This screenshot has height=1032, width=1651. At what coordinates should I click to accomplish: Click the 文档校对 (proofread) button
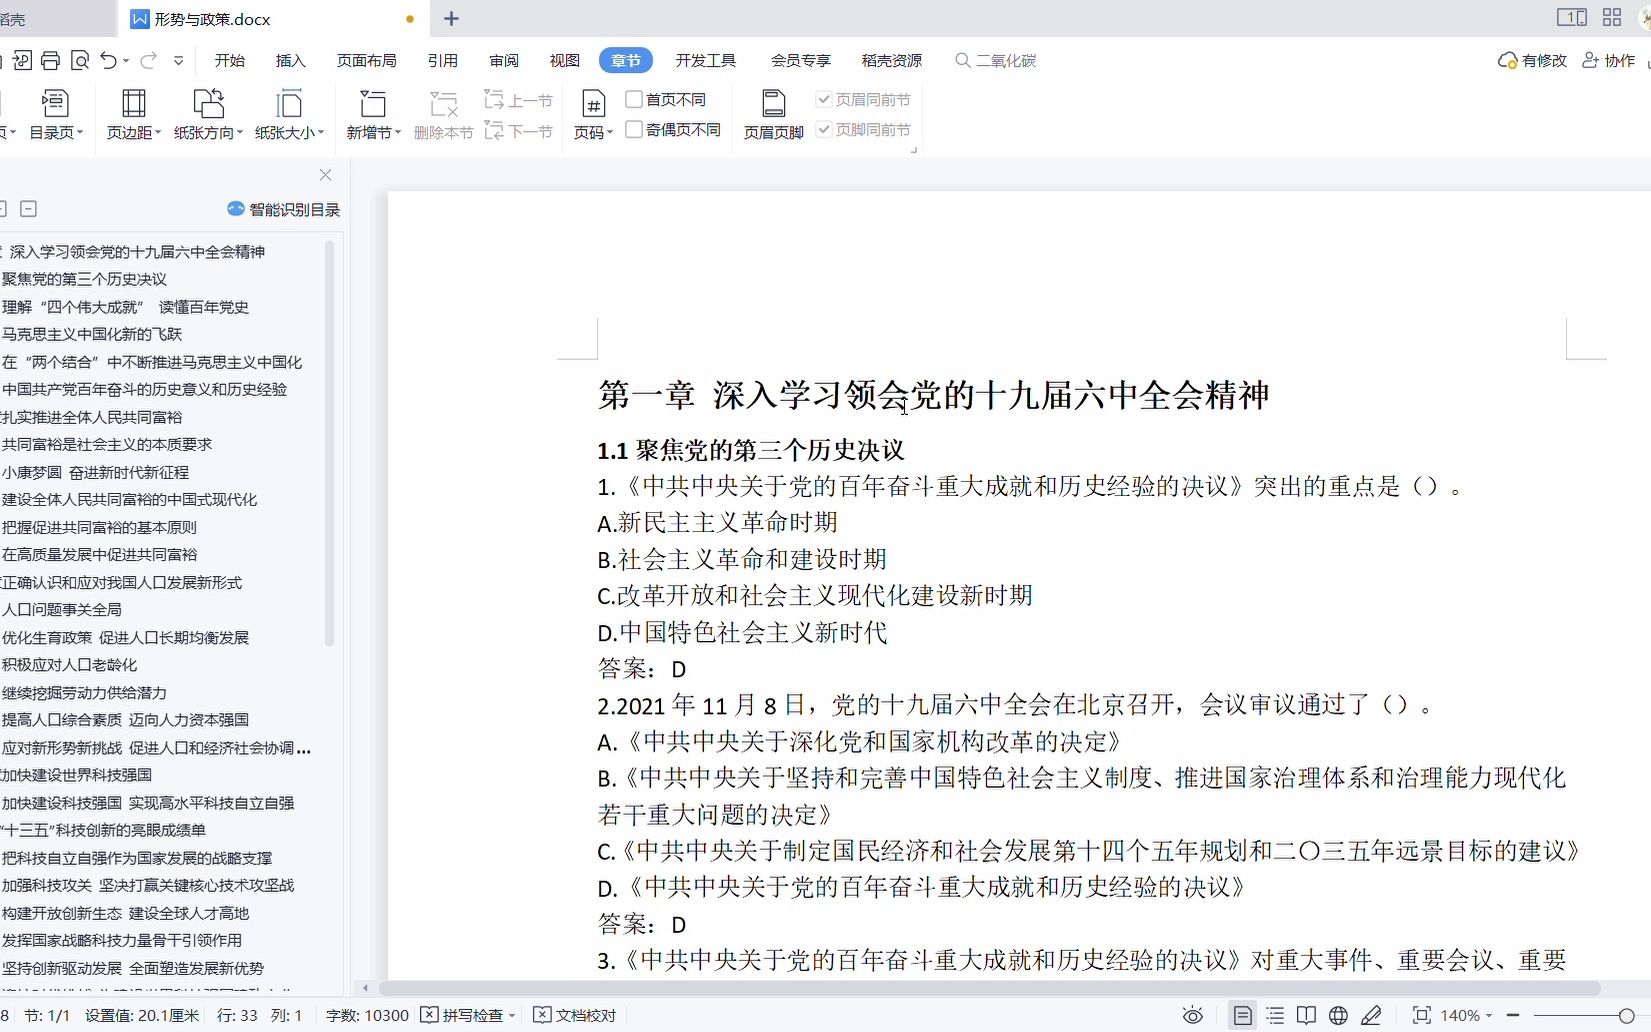tap(575, 1016)
